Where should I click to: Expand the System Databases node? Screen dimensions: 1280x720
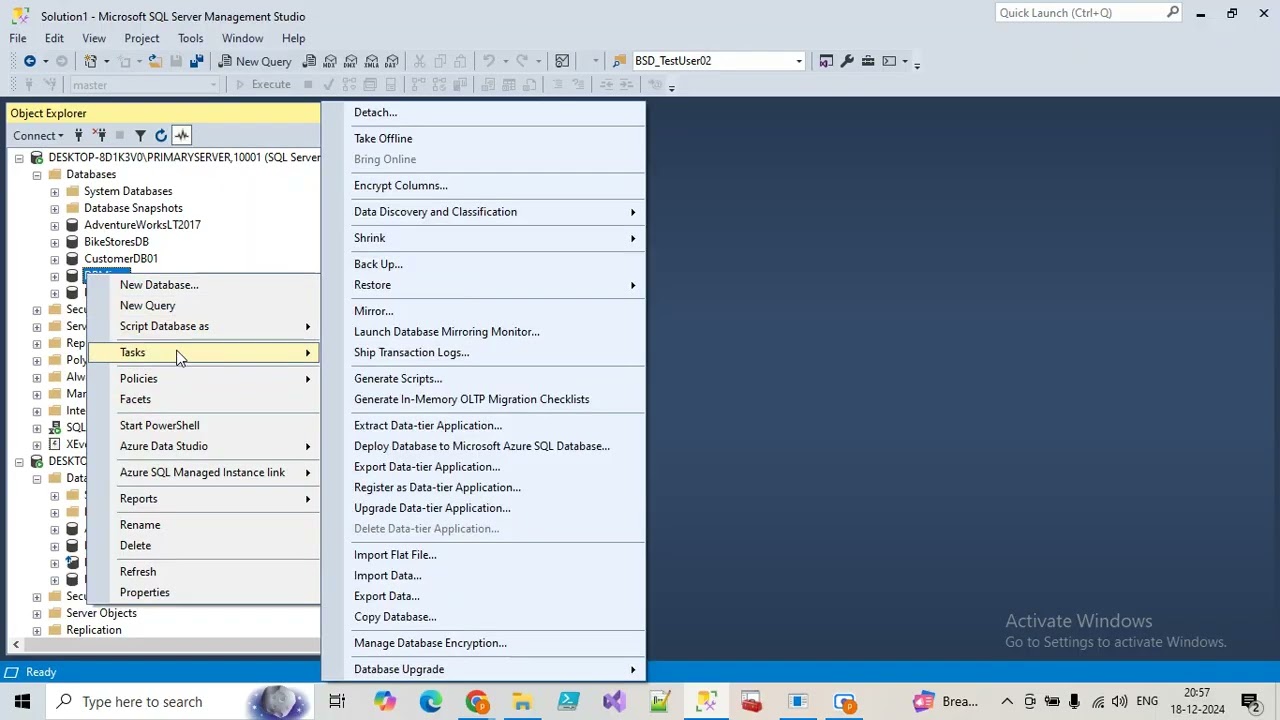point(54,191)
